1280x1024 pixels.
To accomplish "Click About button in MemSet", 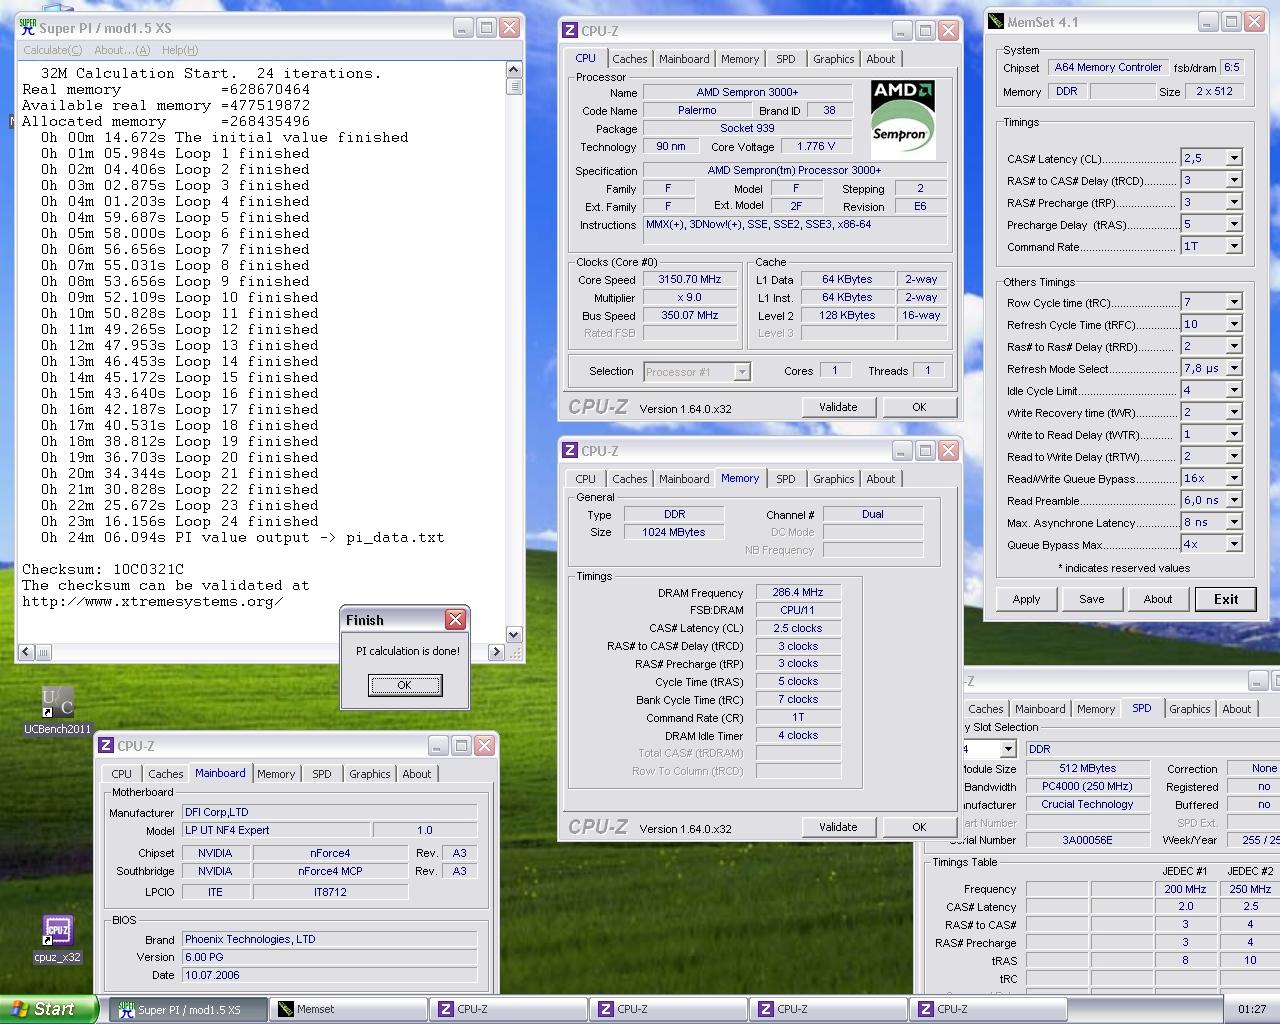I will click(x=1157, y=599).
